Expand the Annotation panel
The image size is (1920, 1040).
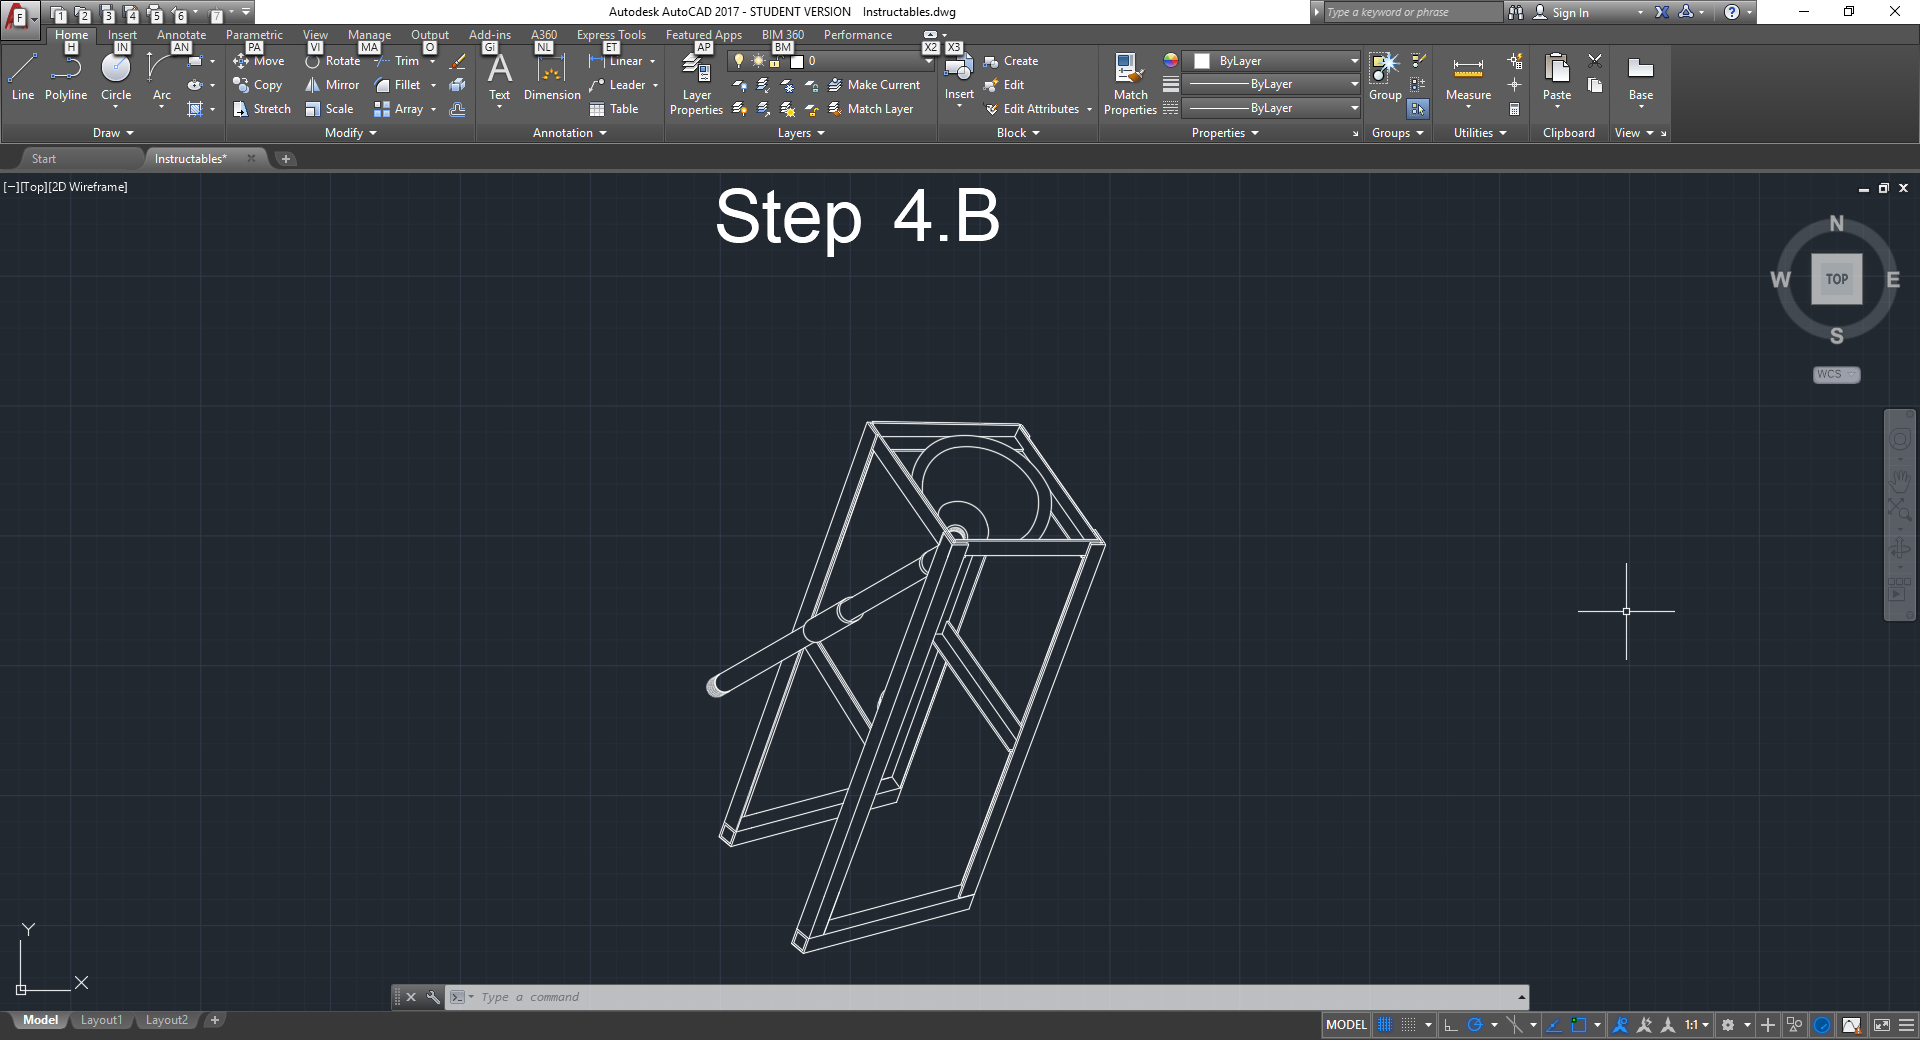pos(569,133)
